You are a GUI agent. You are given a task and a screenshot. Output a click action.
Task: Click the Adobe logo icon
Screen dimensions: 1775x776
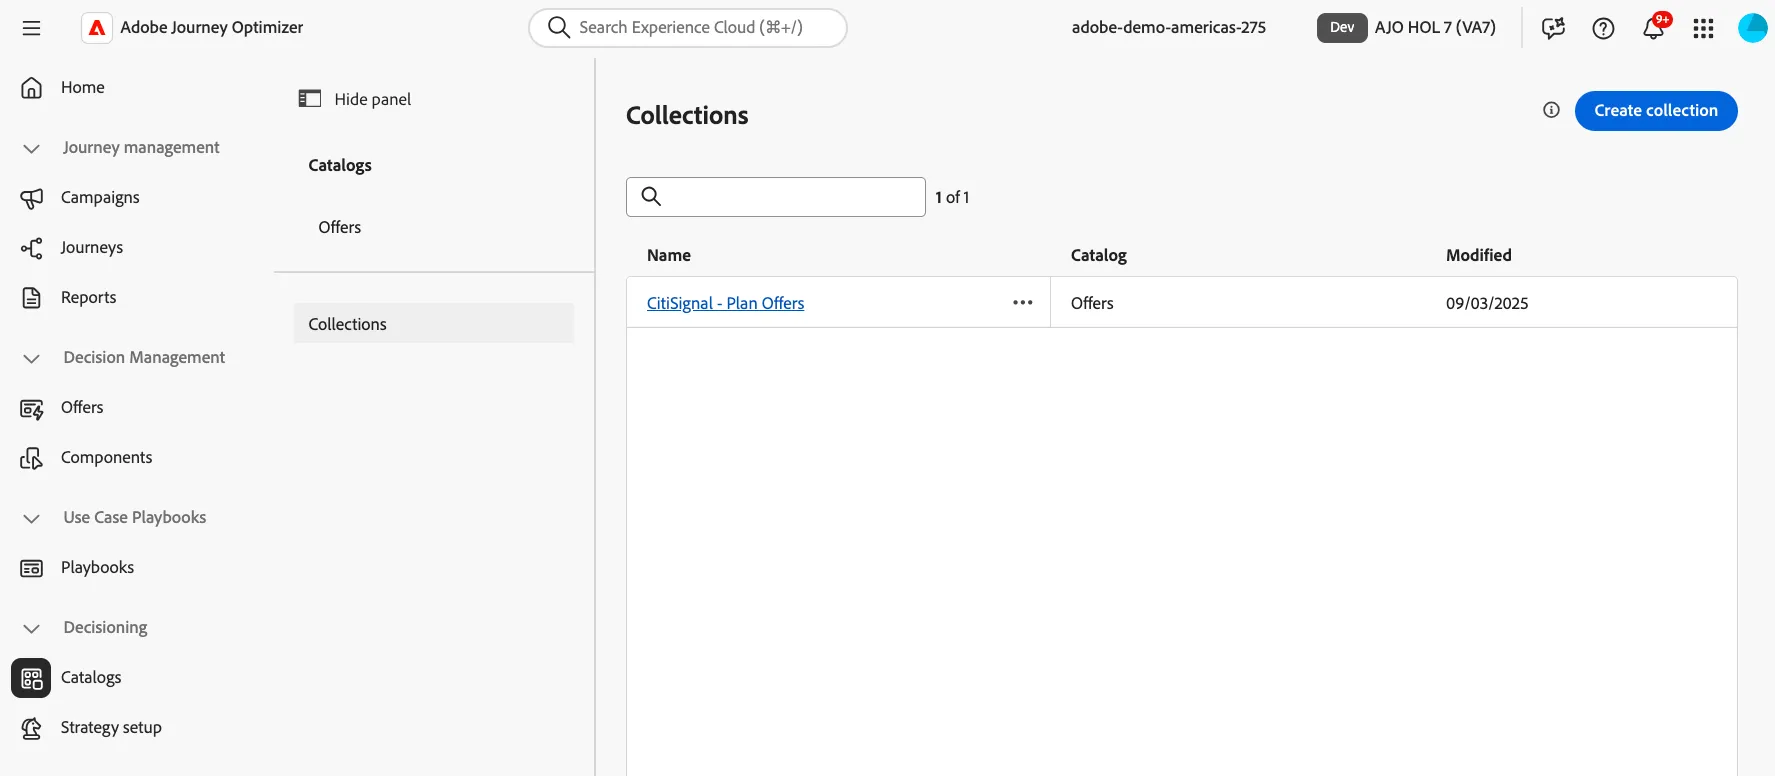click(97, 28)
